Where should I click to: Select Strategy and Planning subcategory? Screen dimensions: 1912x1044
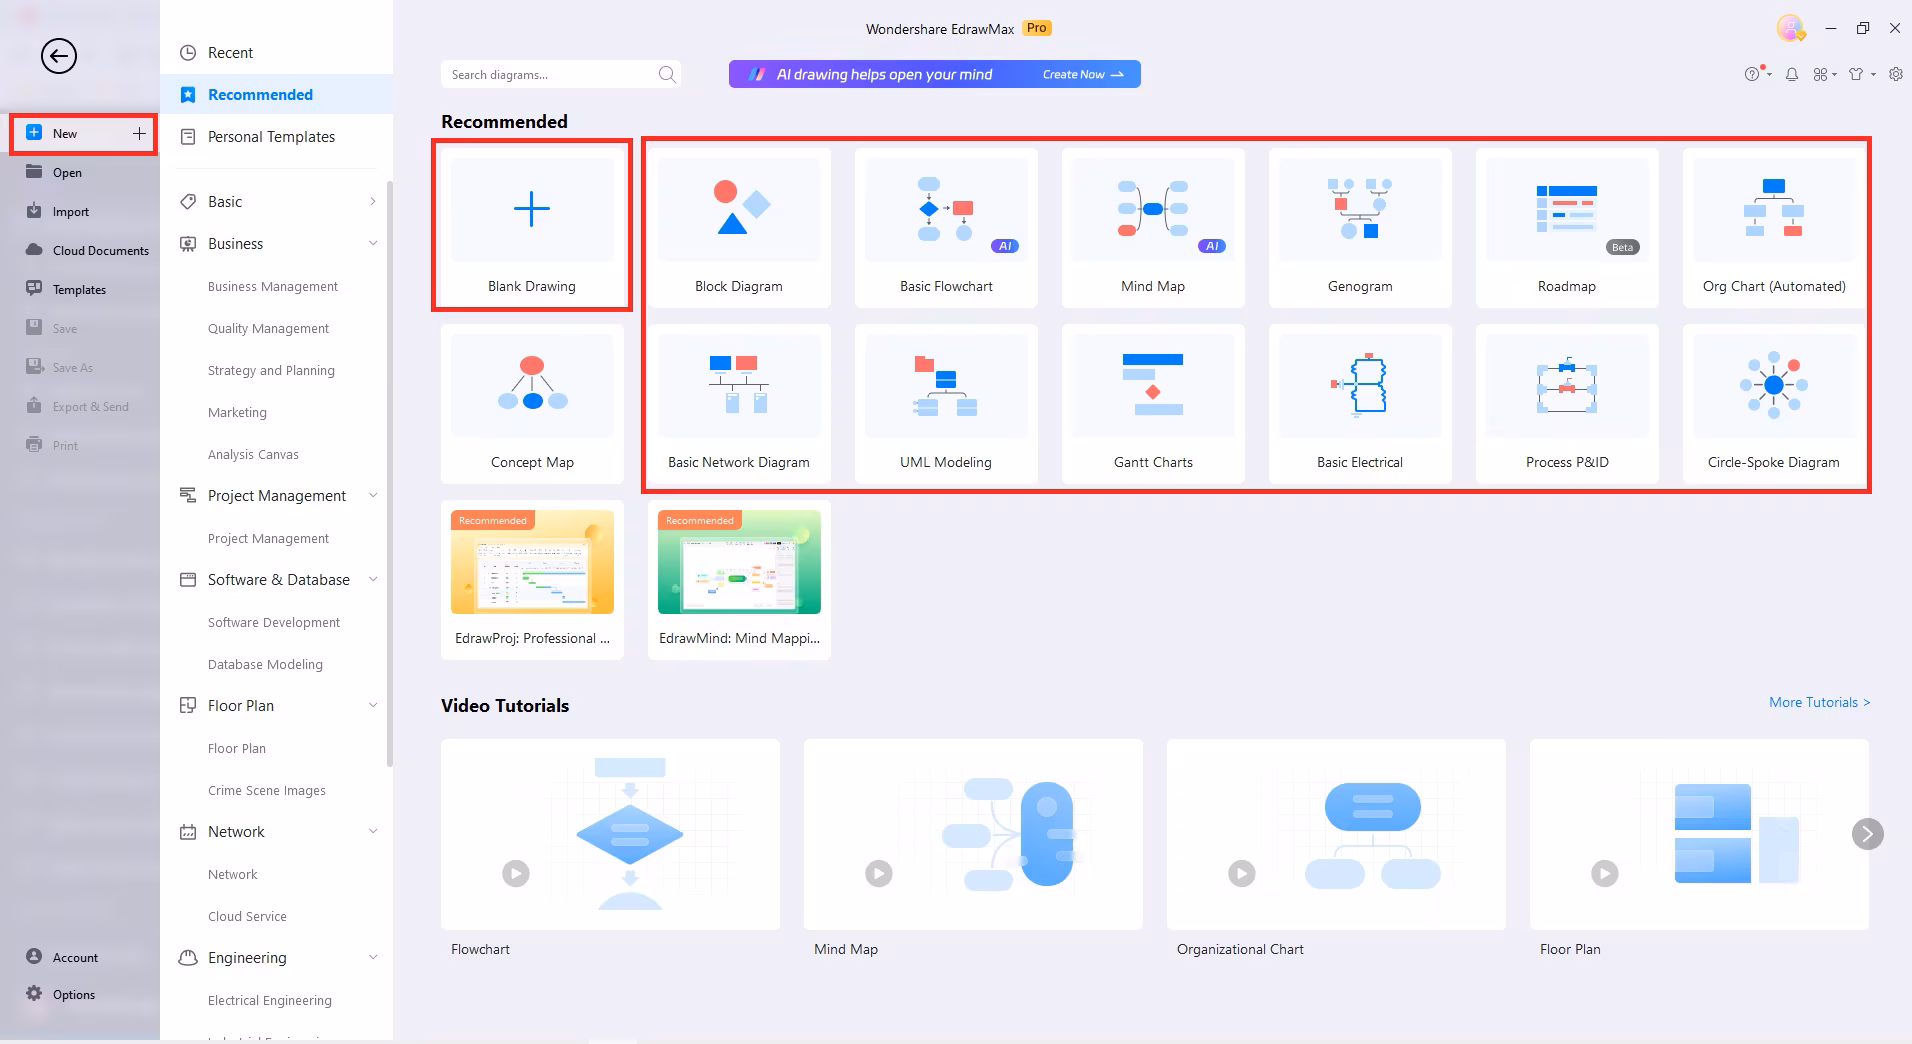coord(271,370)
